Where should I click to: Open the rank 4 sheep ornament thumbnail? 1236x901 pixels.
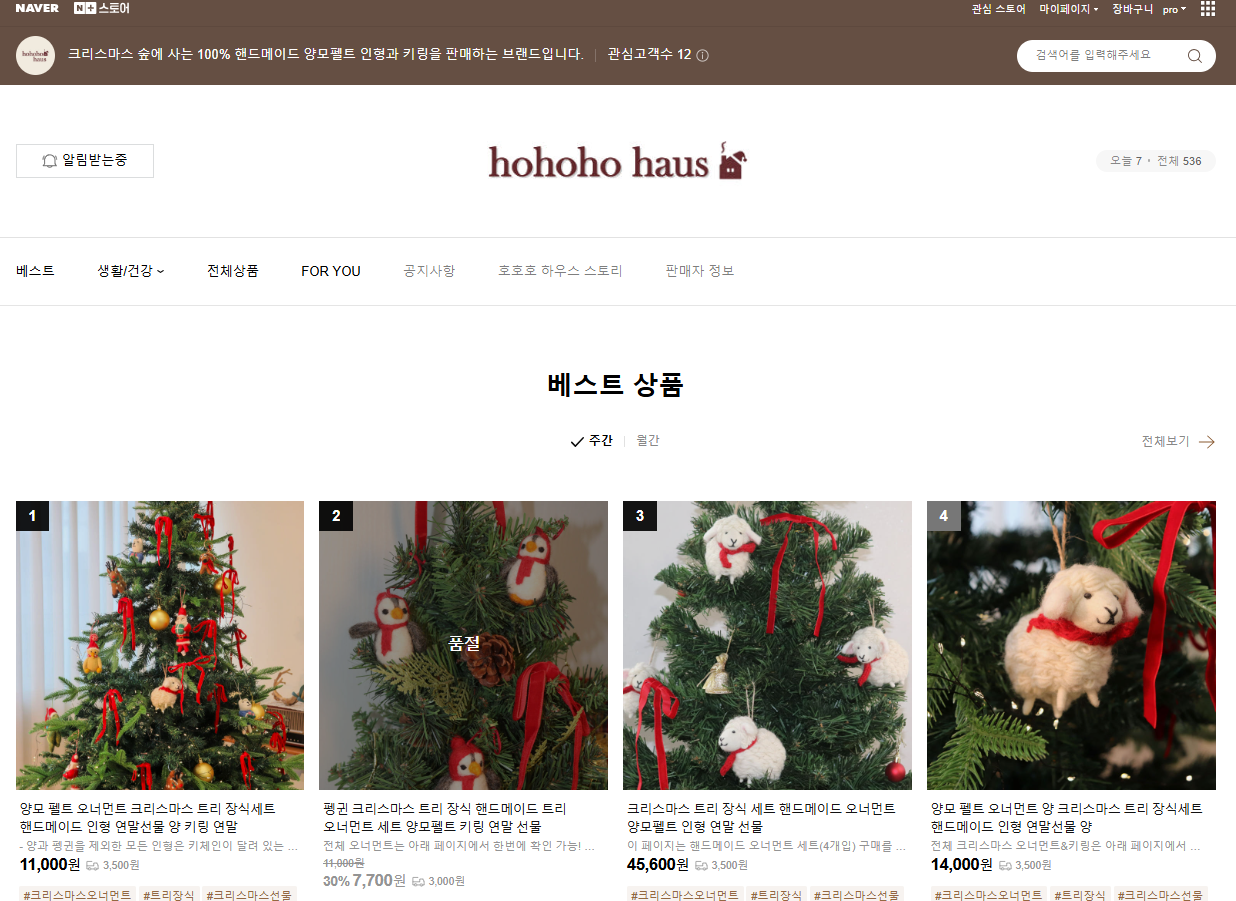click(1071, 646)
